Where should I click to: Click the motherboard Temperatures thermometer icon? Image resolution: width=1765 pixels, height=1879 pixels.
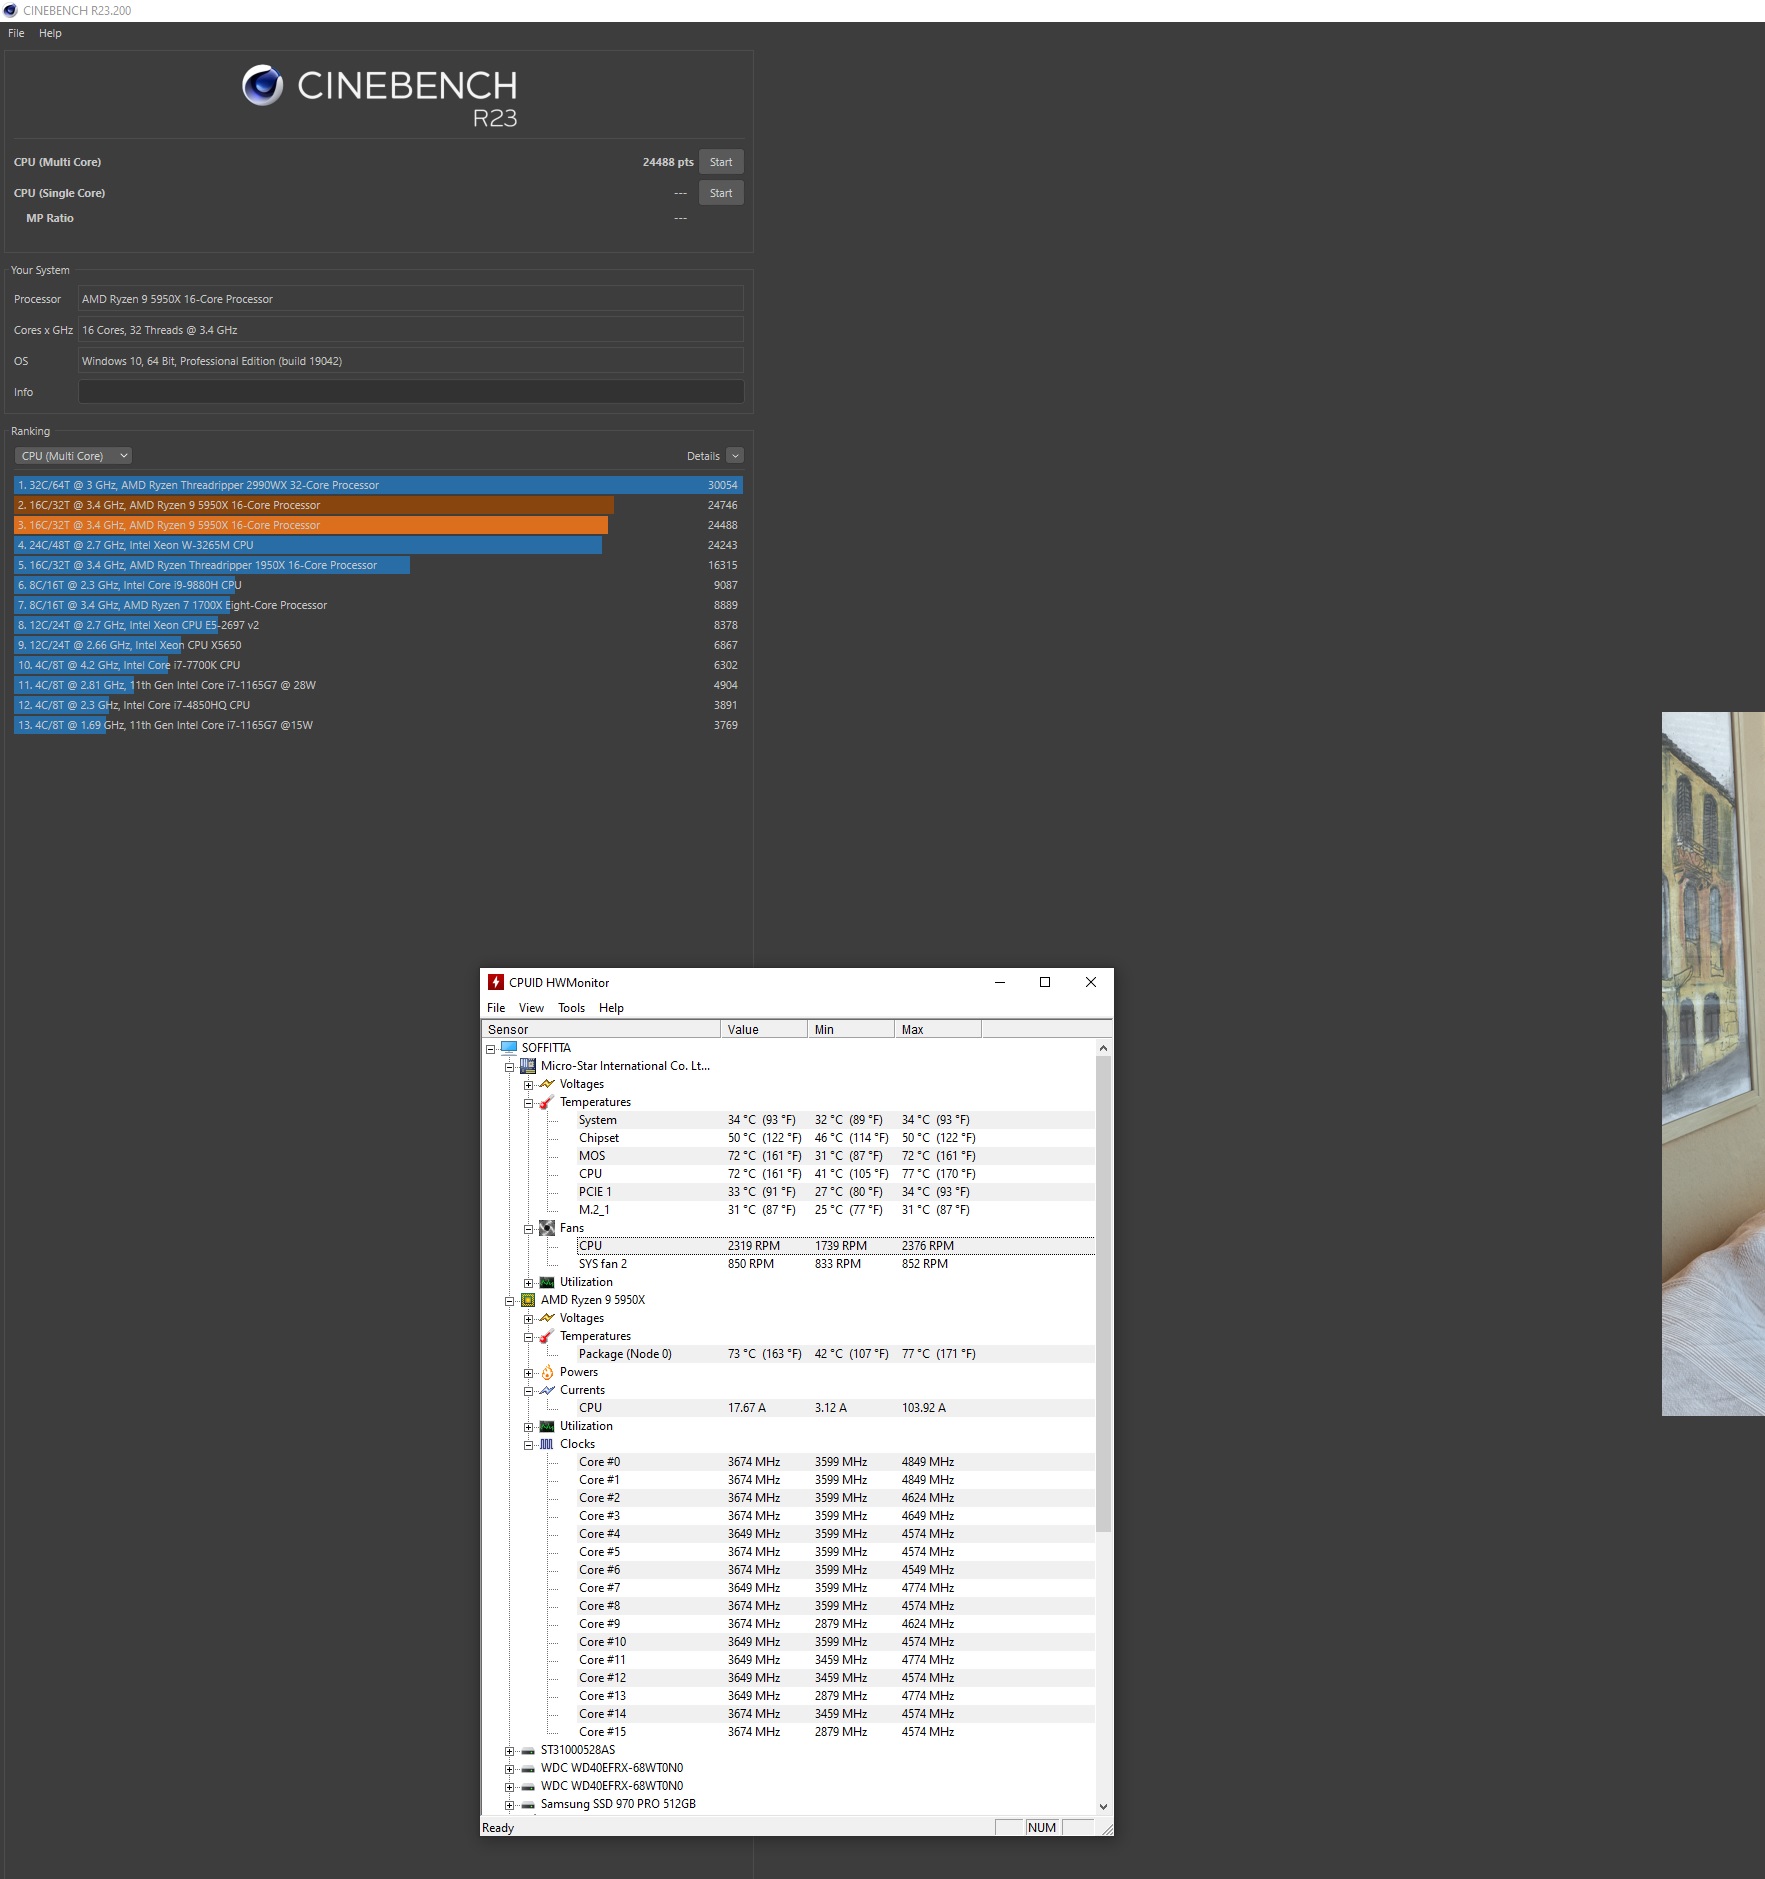546,1102
